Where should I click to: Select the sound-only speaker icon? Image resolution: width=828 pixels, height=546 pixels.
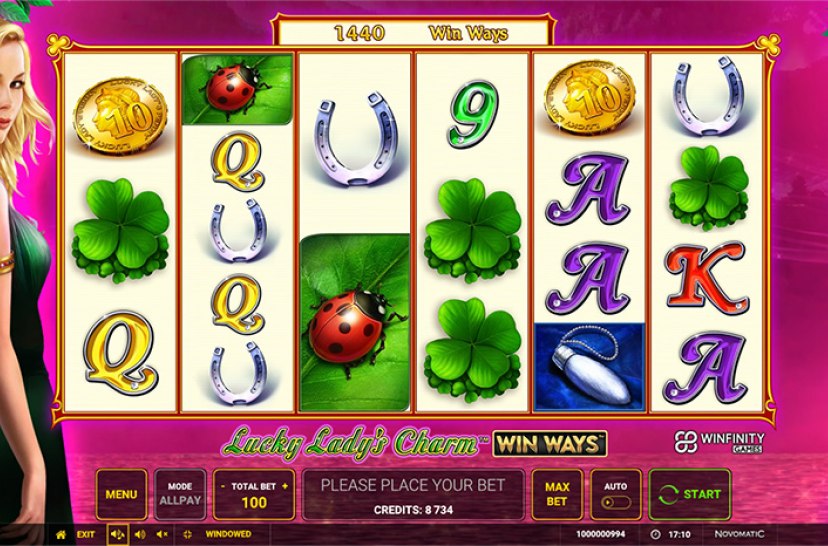(140, 534)
